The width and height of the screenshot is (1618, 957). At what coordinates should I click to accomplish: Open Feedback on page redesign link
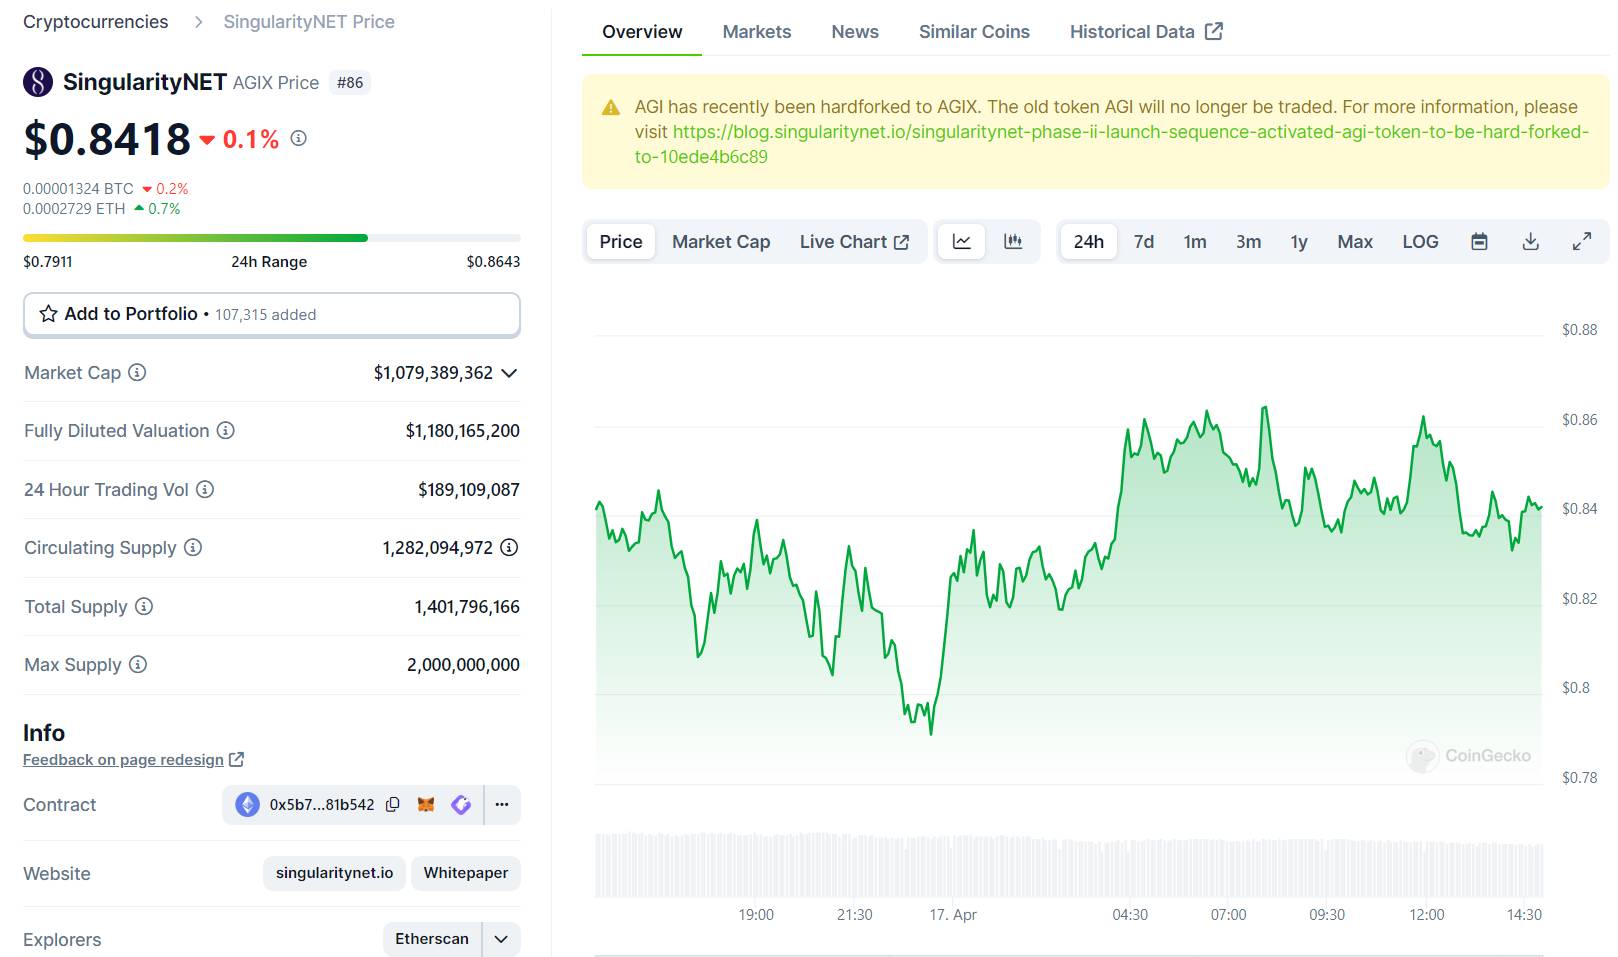click(x=133, y=759)
